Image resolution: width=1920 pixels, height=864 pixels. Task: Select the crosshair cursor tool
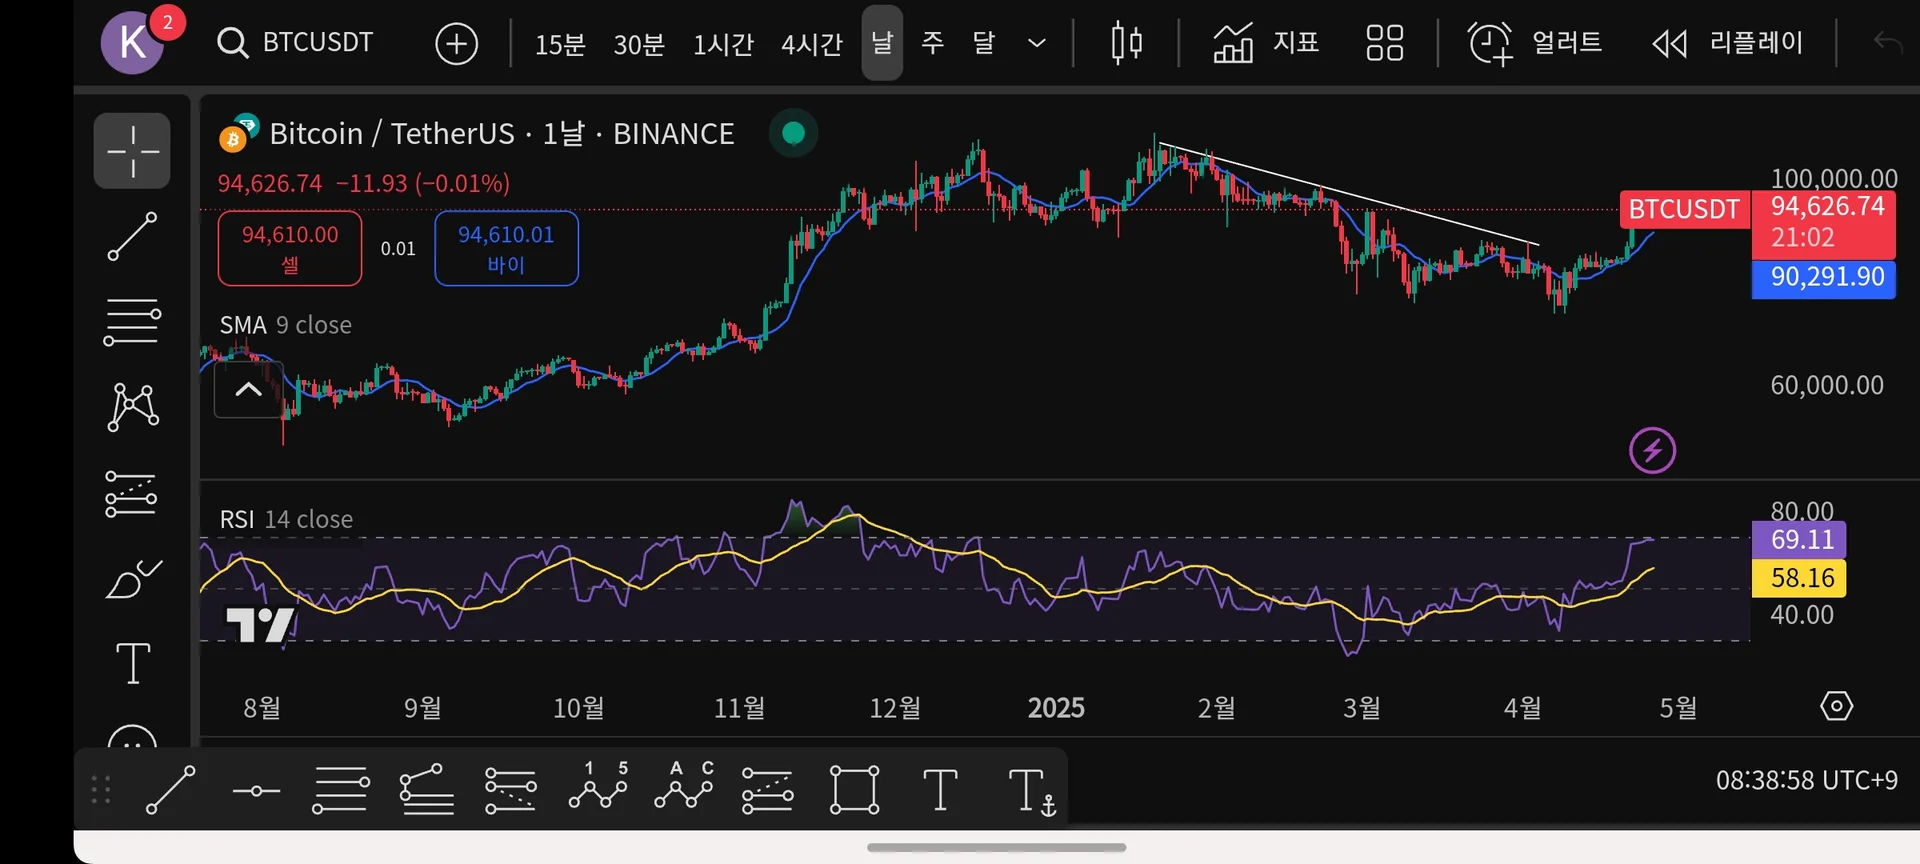[x=132, y=151]
